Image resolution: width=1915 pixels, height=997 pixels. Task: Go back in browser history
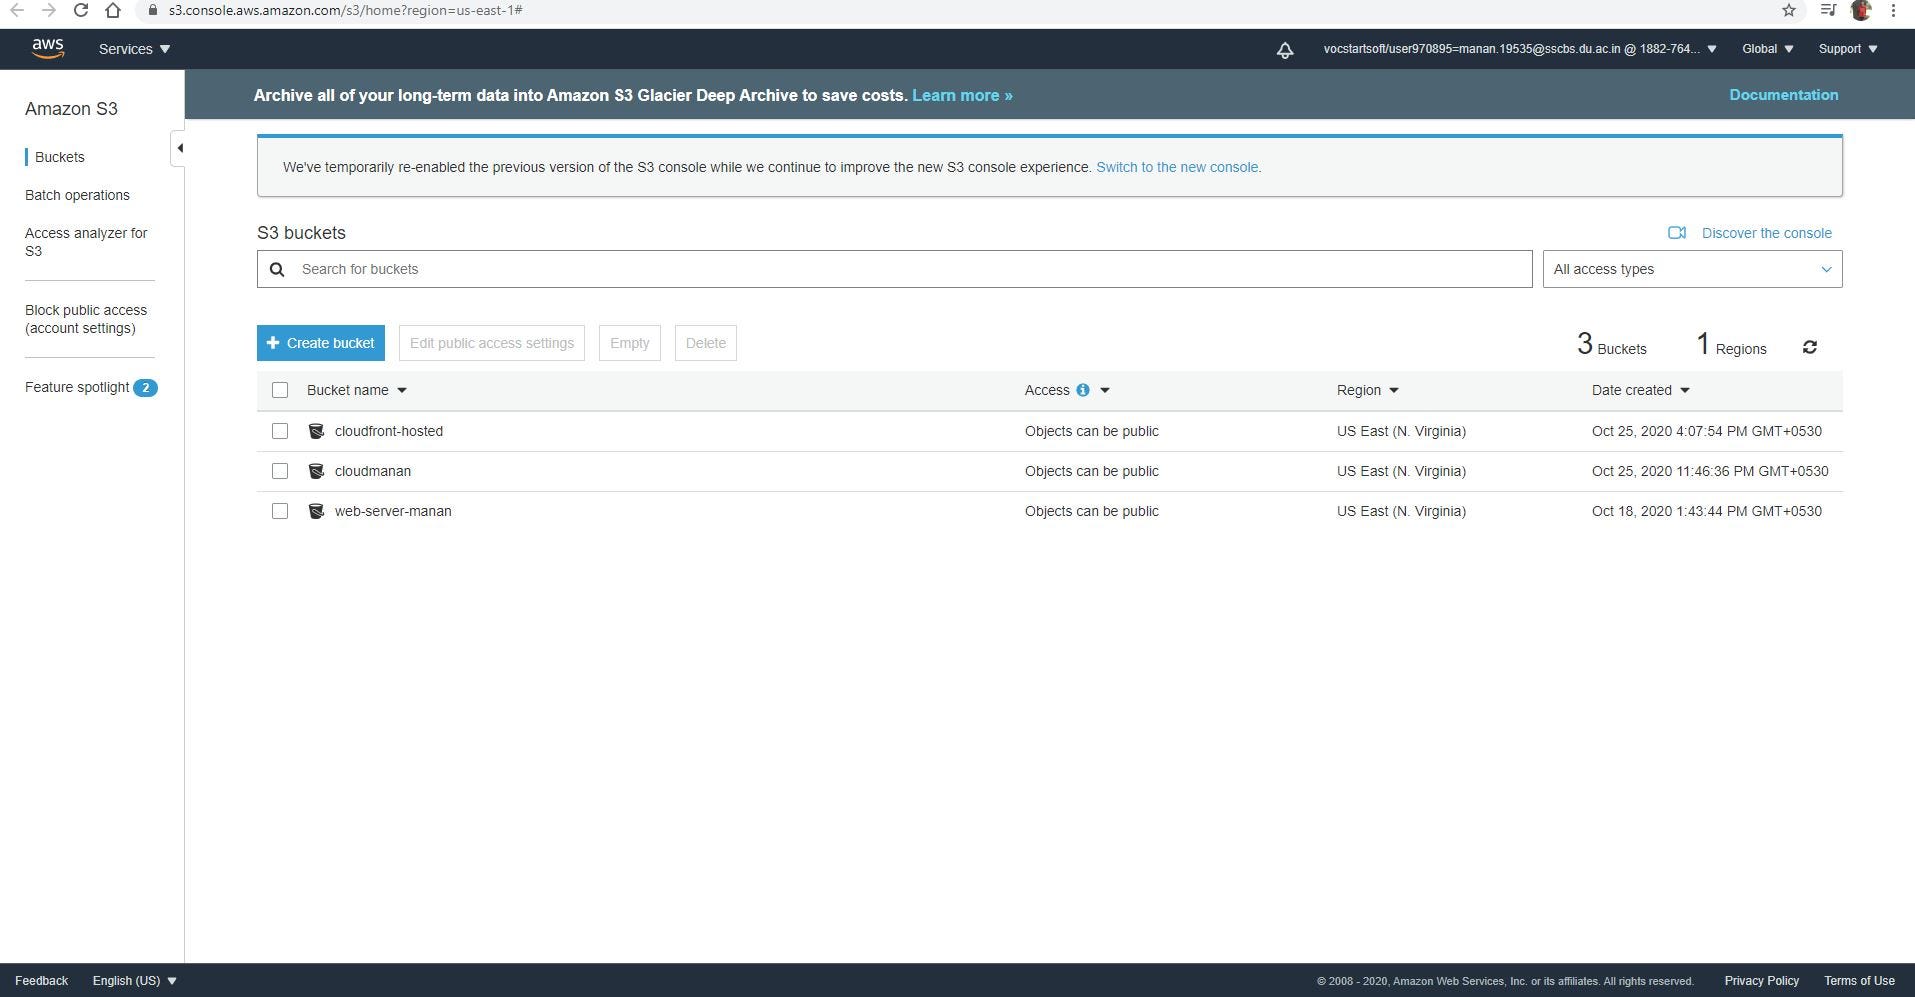[16, 10]
